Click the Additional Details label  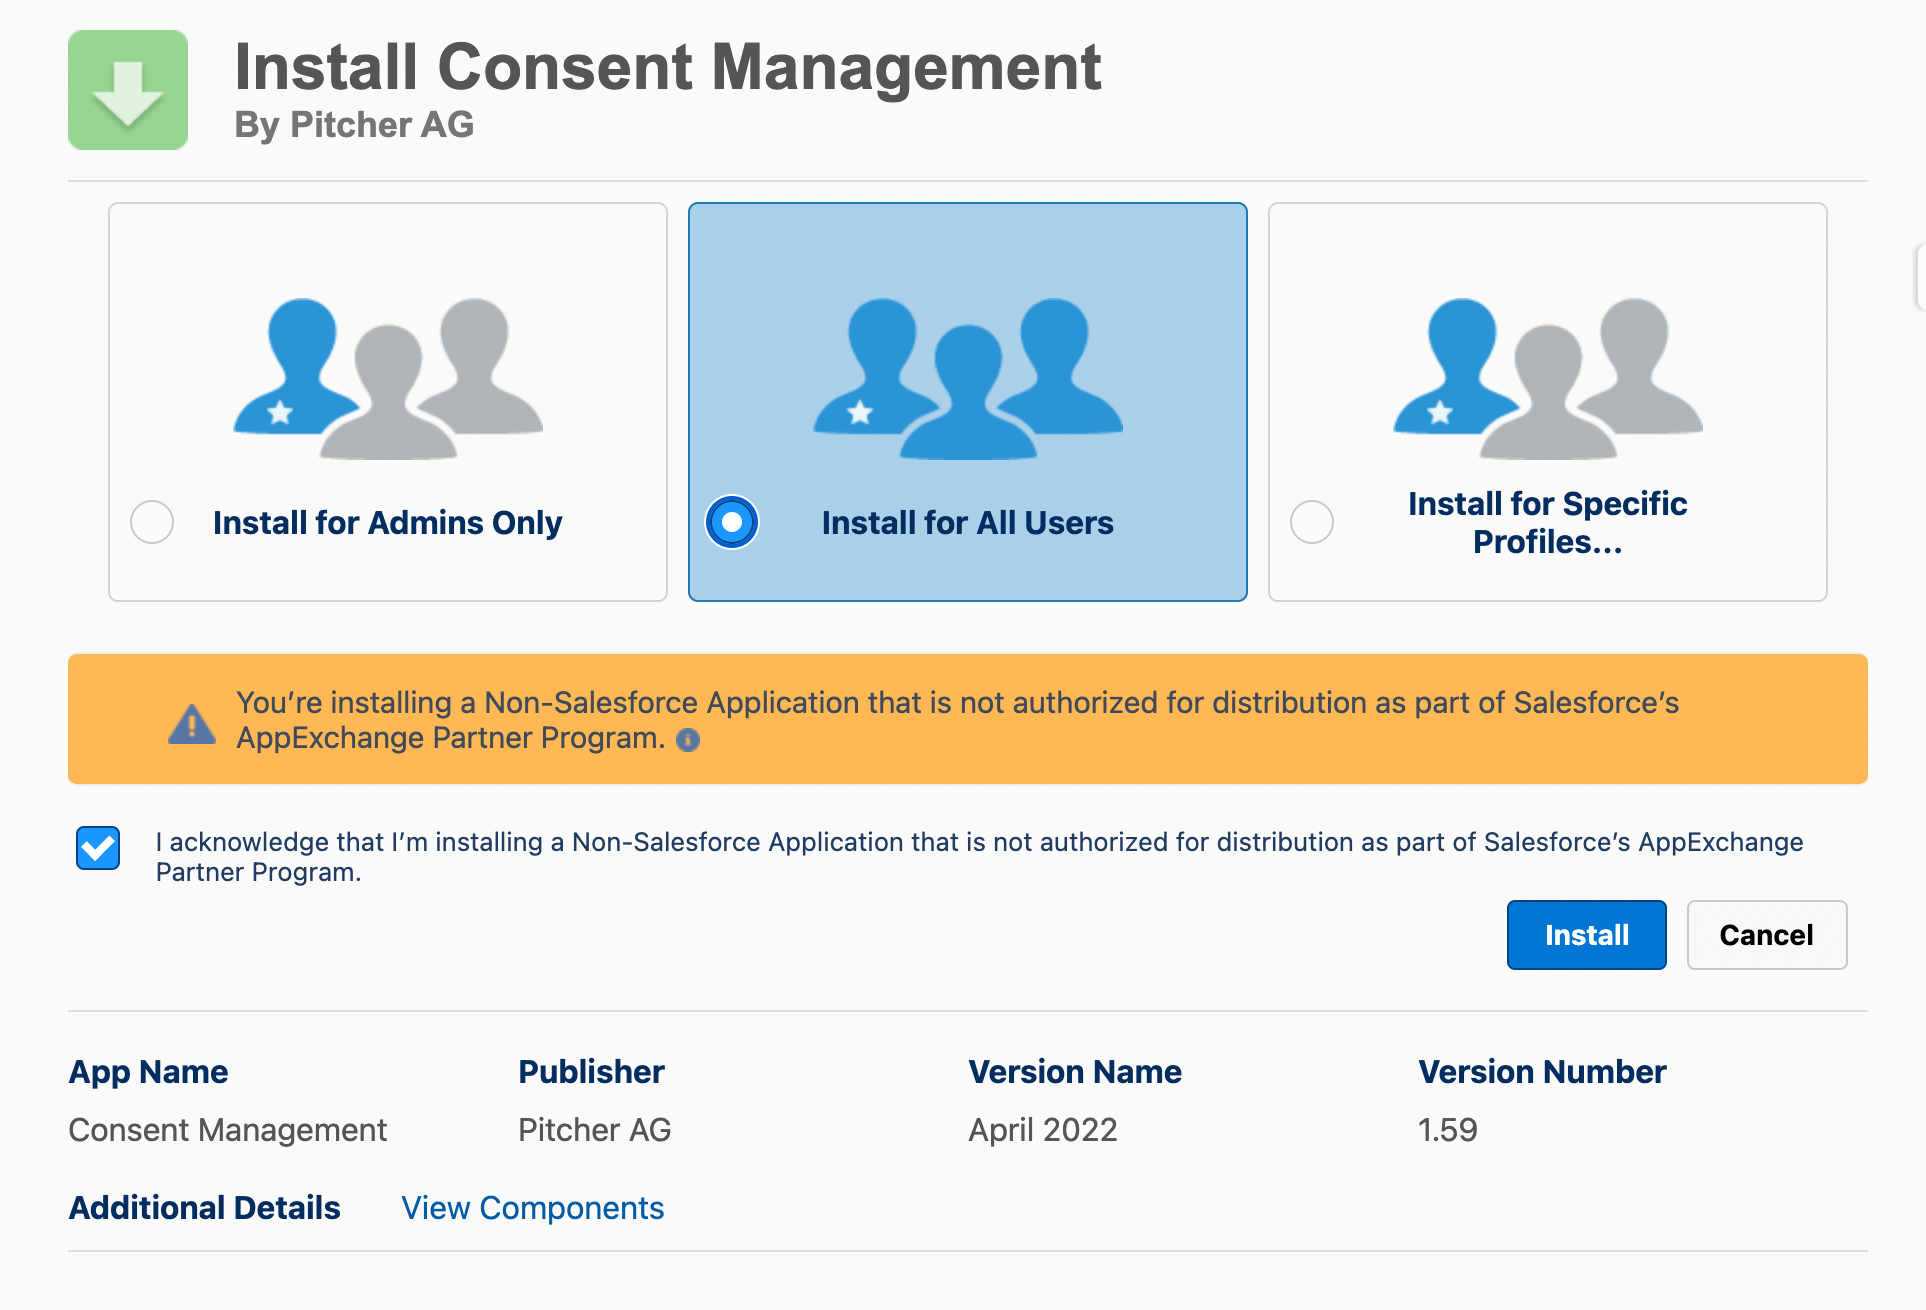click(x=204, y=1208)
